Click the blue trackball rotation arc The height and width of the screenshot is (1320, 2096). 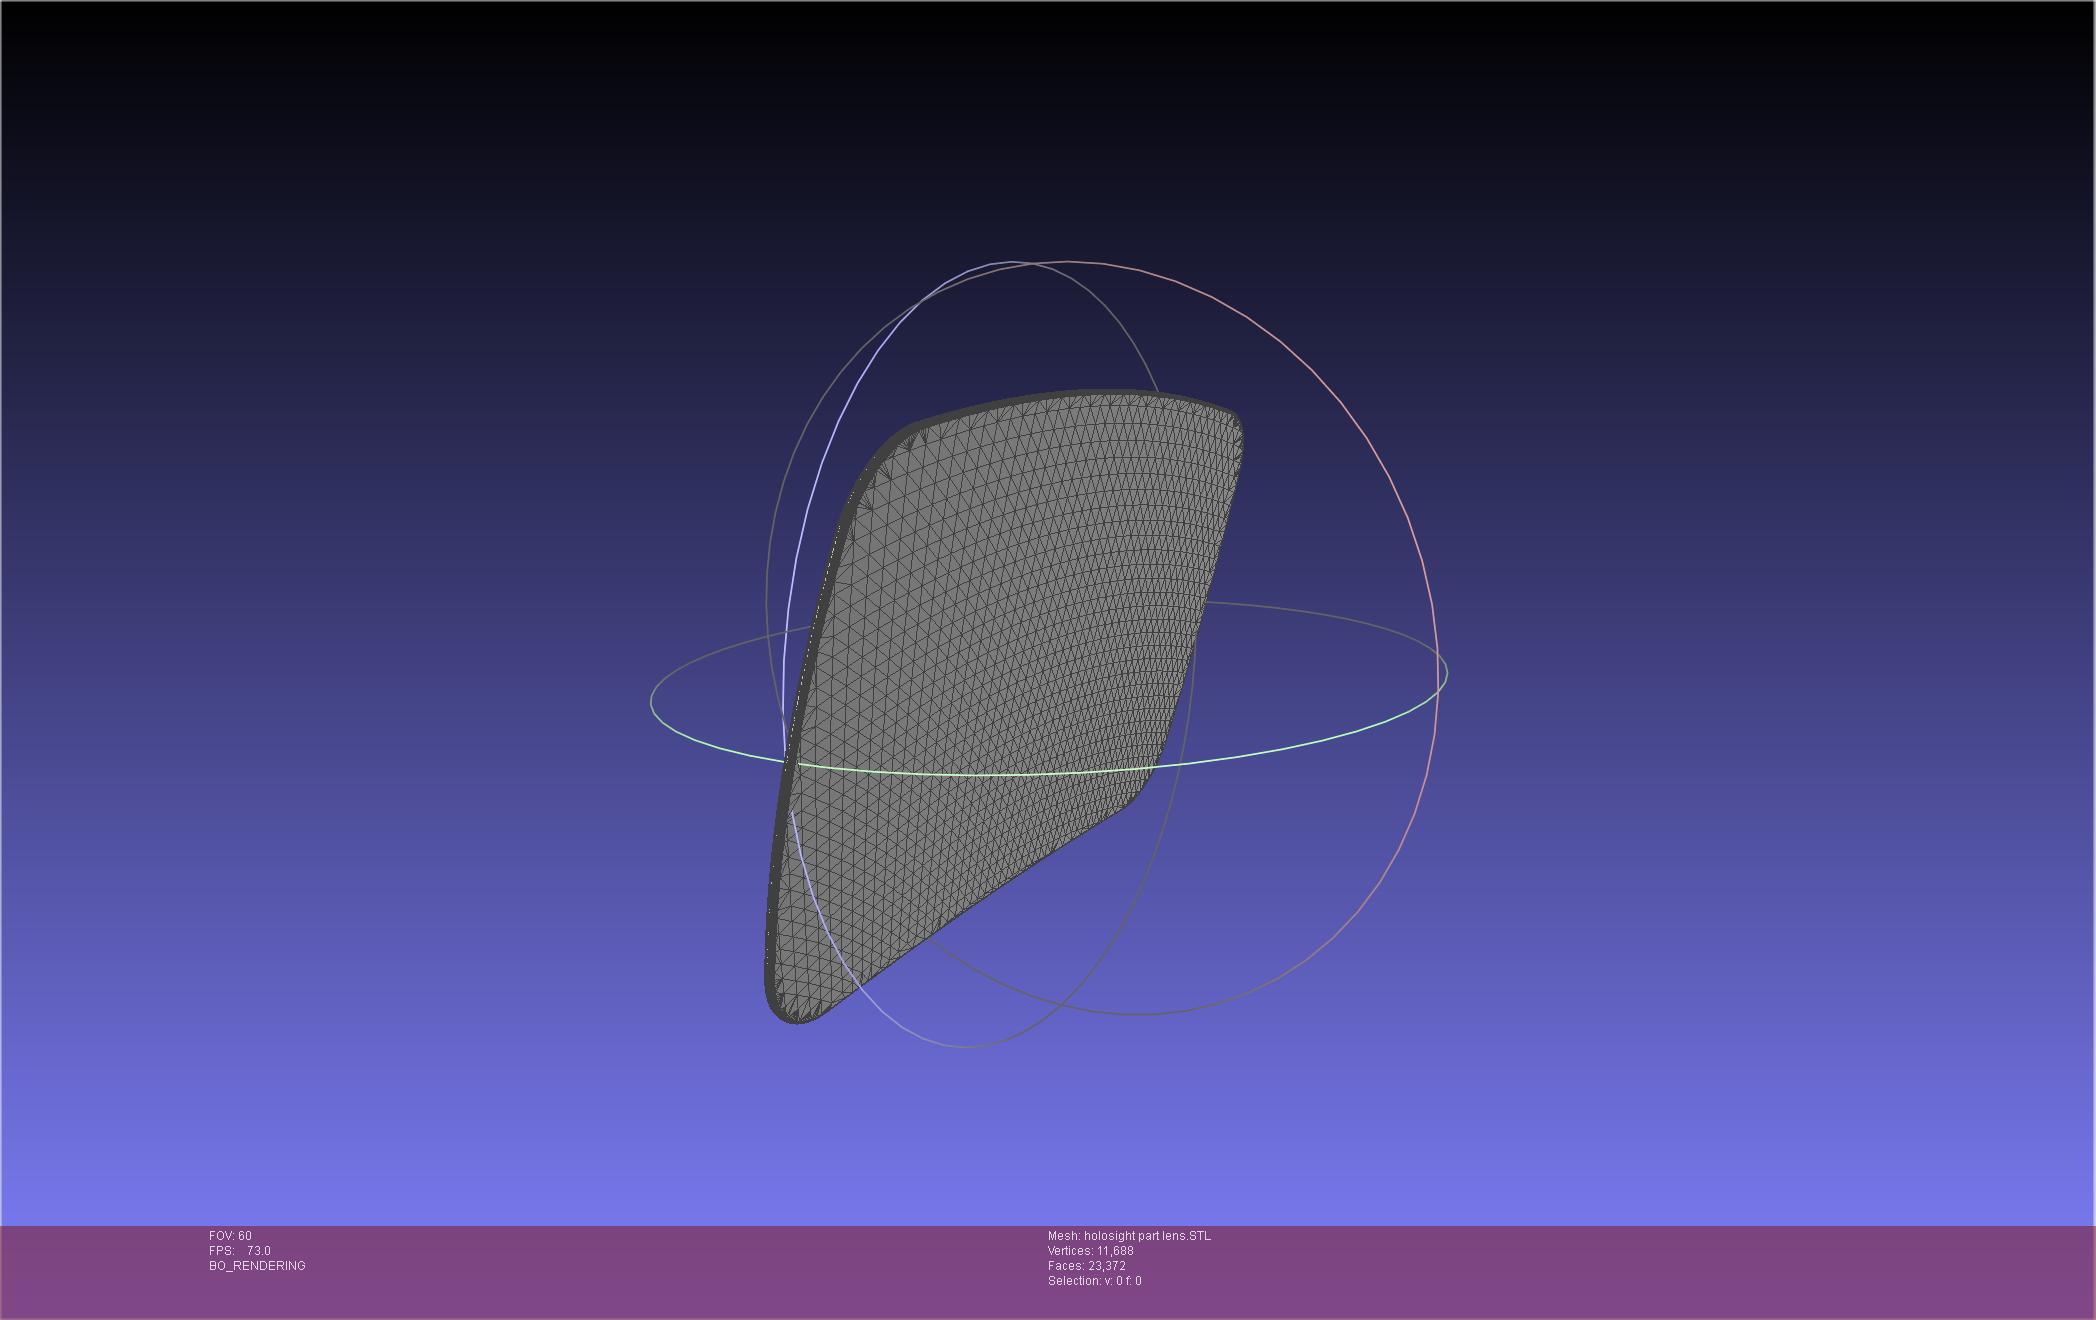point(868,365)
